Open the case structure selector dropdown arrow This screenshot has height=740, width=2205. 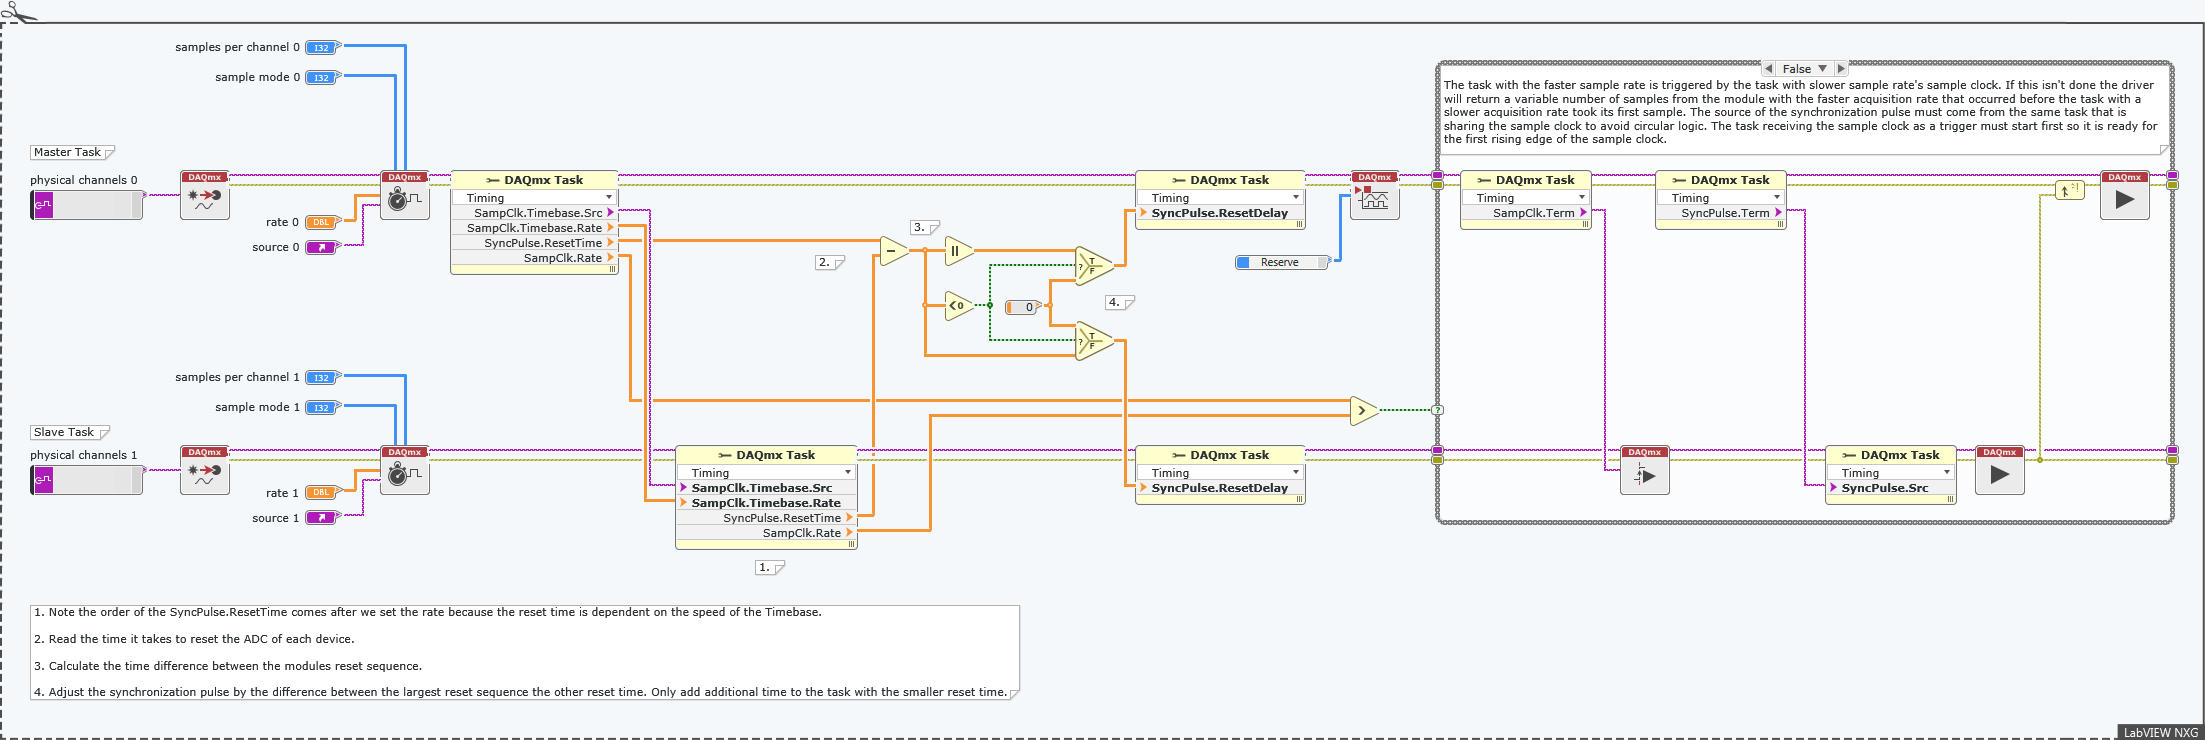[1822, 69]
